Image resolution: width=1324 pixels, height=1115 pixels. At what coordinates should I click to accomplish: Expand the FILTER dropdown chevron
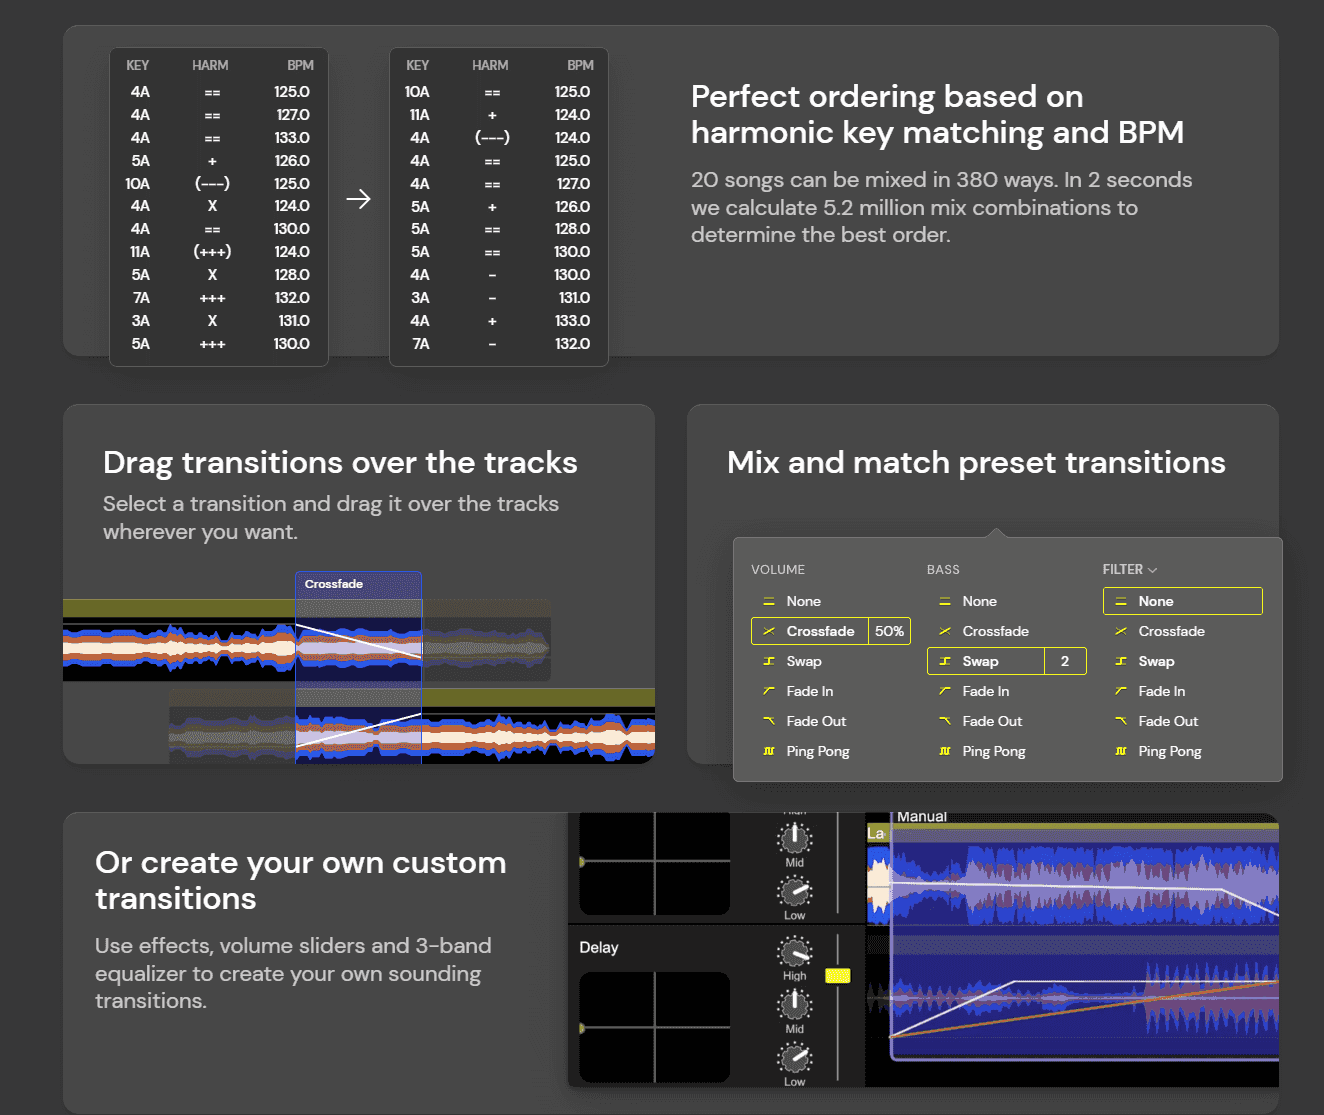(1152, 569)
